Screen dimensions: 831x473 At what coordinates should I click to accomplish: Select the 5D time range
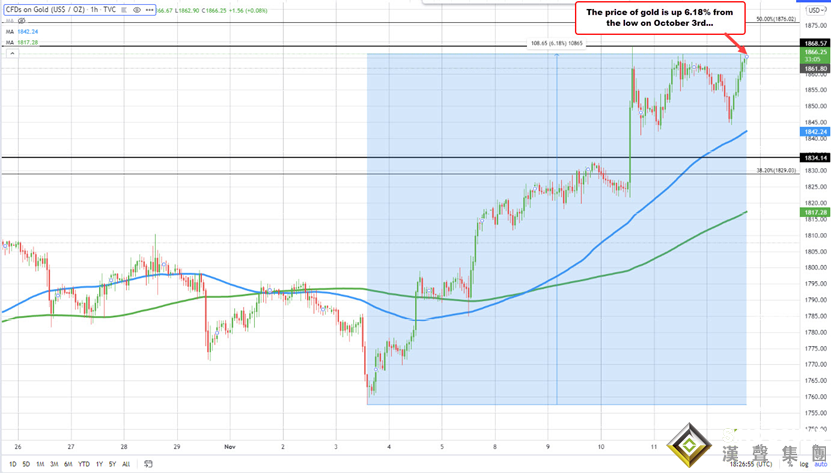26,464
